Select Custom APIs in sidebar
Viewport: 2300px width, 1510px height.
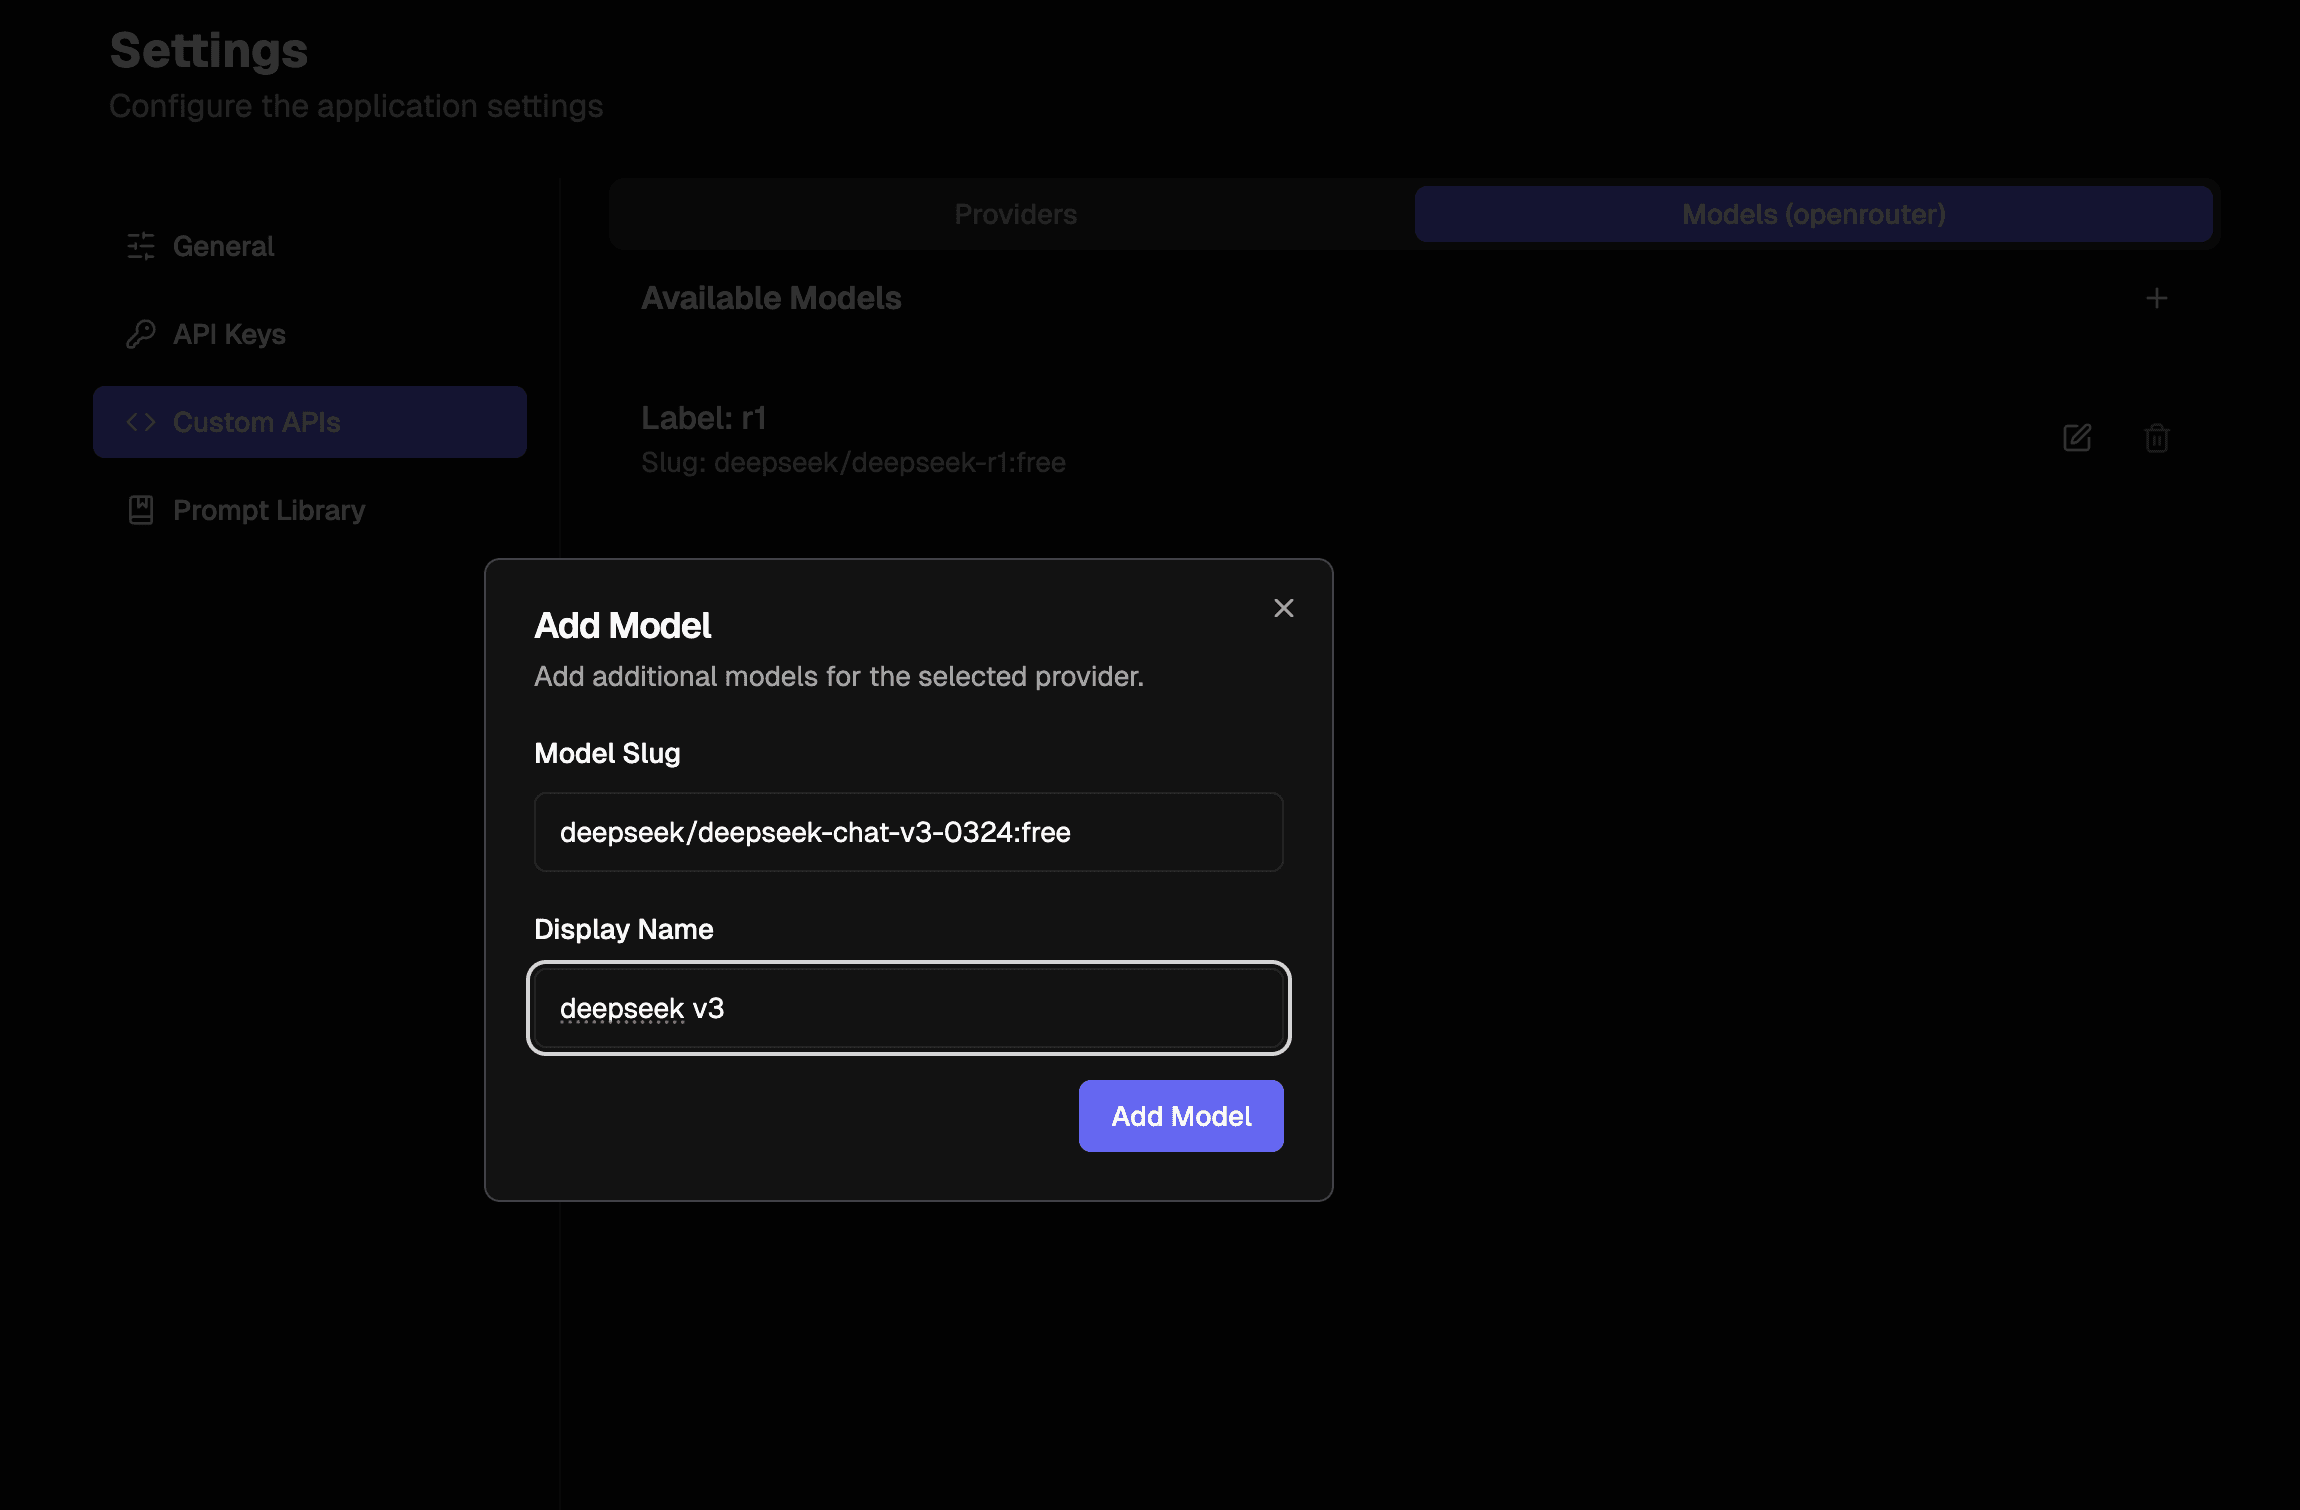(310, 422)
